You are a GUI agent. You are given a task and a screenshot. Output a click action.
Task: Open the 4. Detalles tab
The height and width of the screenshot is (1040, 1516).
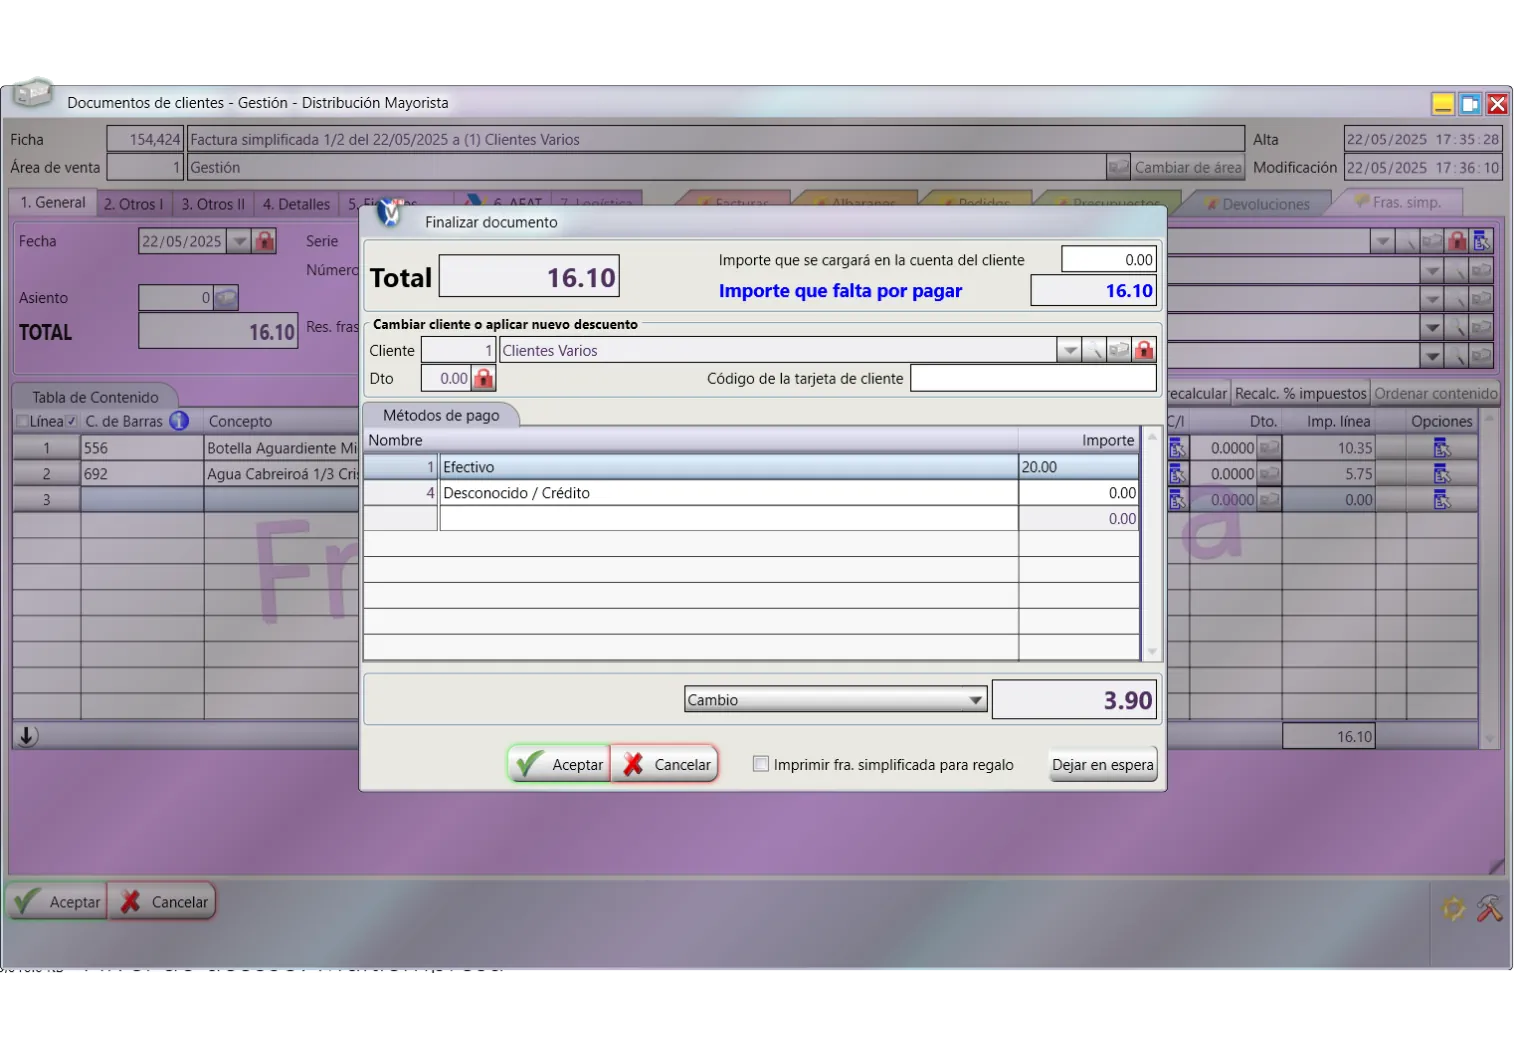[x=296, y=204]
